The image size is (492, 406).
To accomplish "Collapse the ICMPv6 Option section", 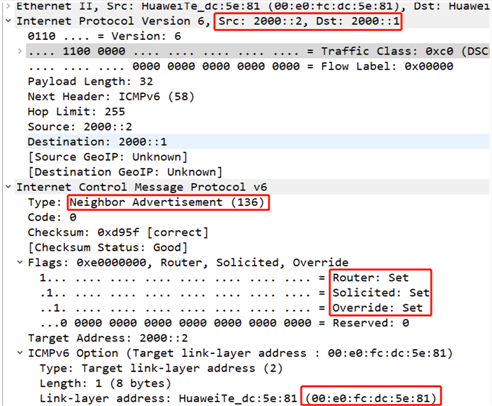I will [20, 353].
